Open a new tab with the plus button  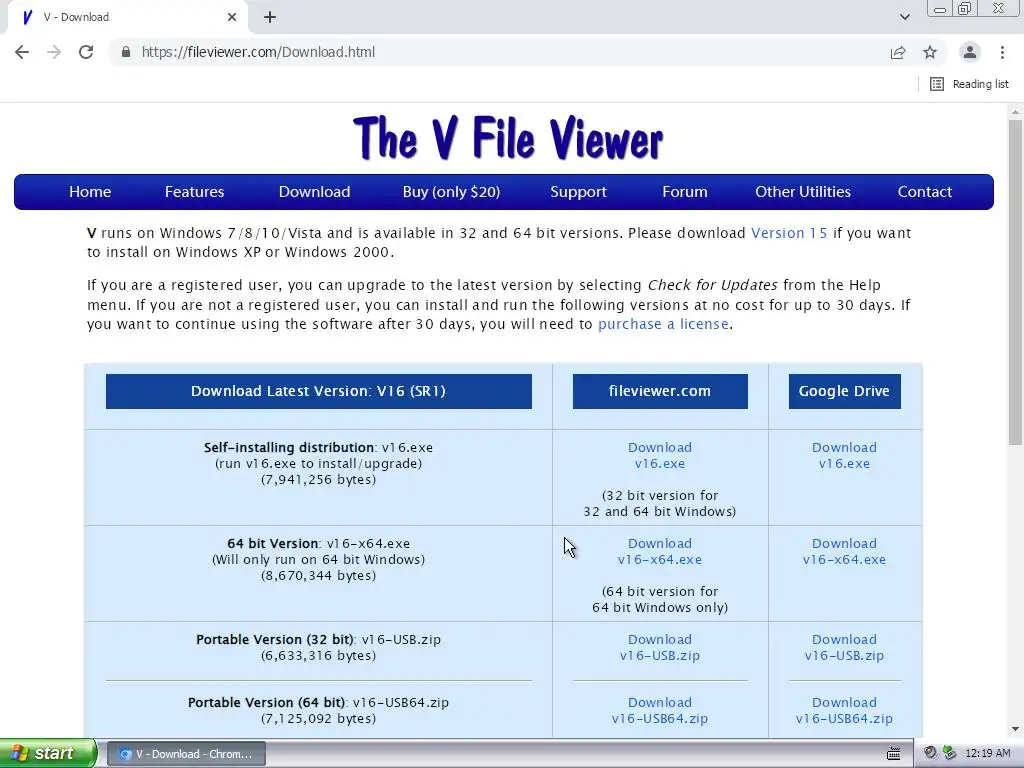(x=270, y=17)
